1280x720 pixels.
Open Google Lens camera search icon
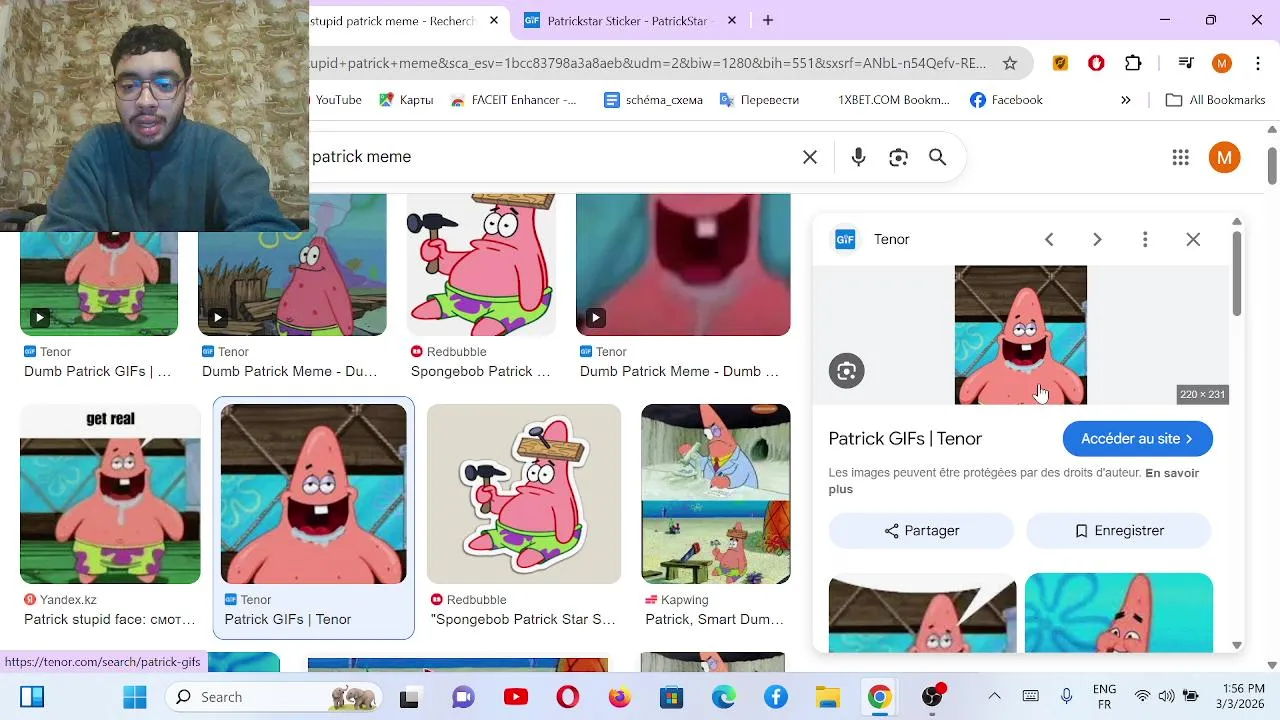coord(898,157)
